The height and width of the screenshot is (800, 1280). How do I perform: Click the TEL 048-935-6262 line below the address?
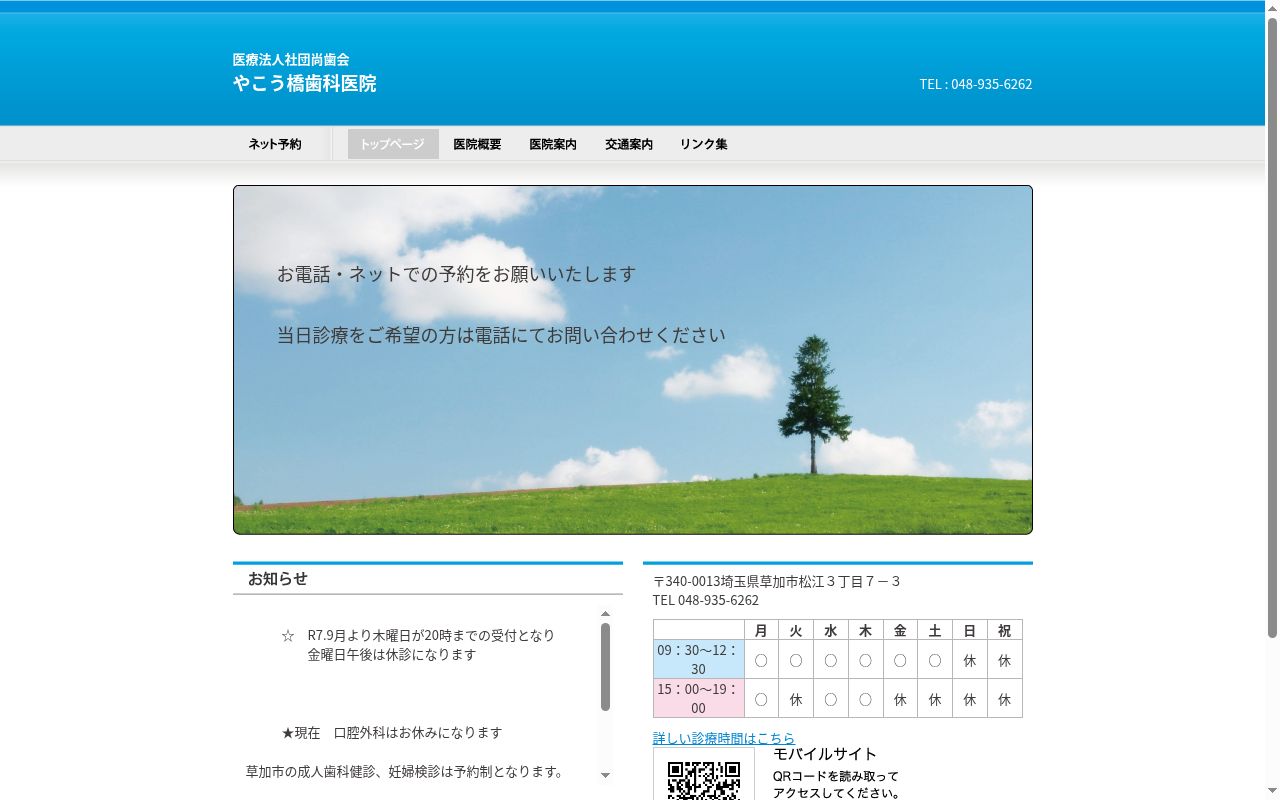[706, 600]
